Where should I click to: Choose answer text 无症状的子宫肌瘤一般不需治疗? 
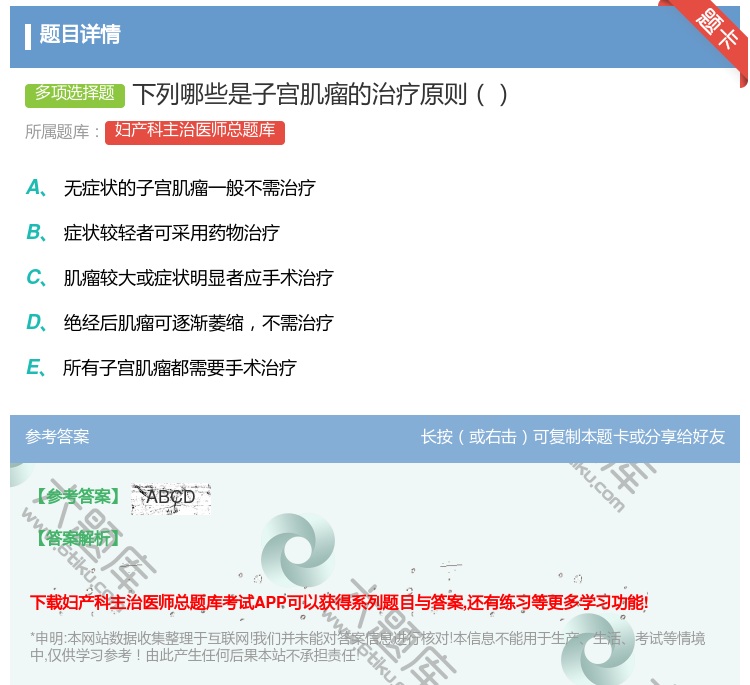point(189,188)
